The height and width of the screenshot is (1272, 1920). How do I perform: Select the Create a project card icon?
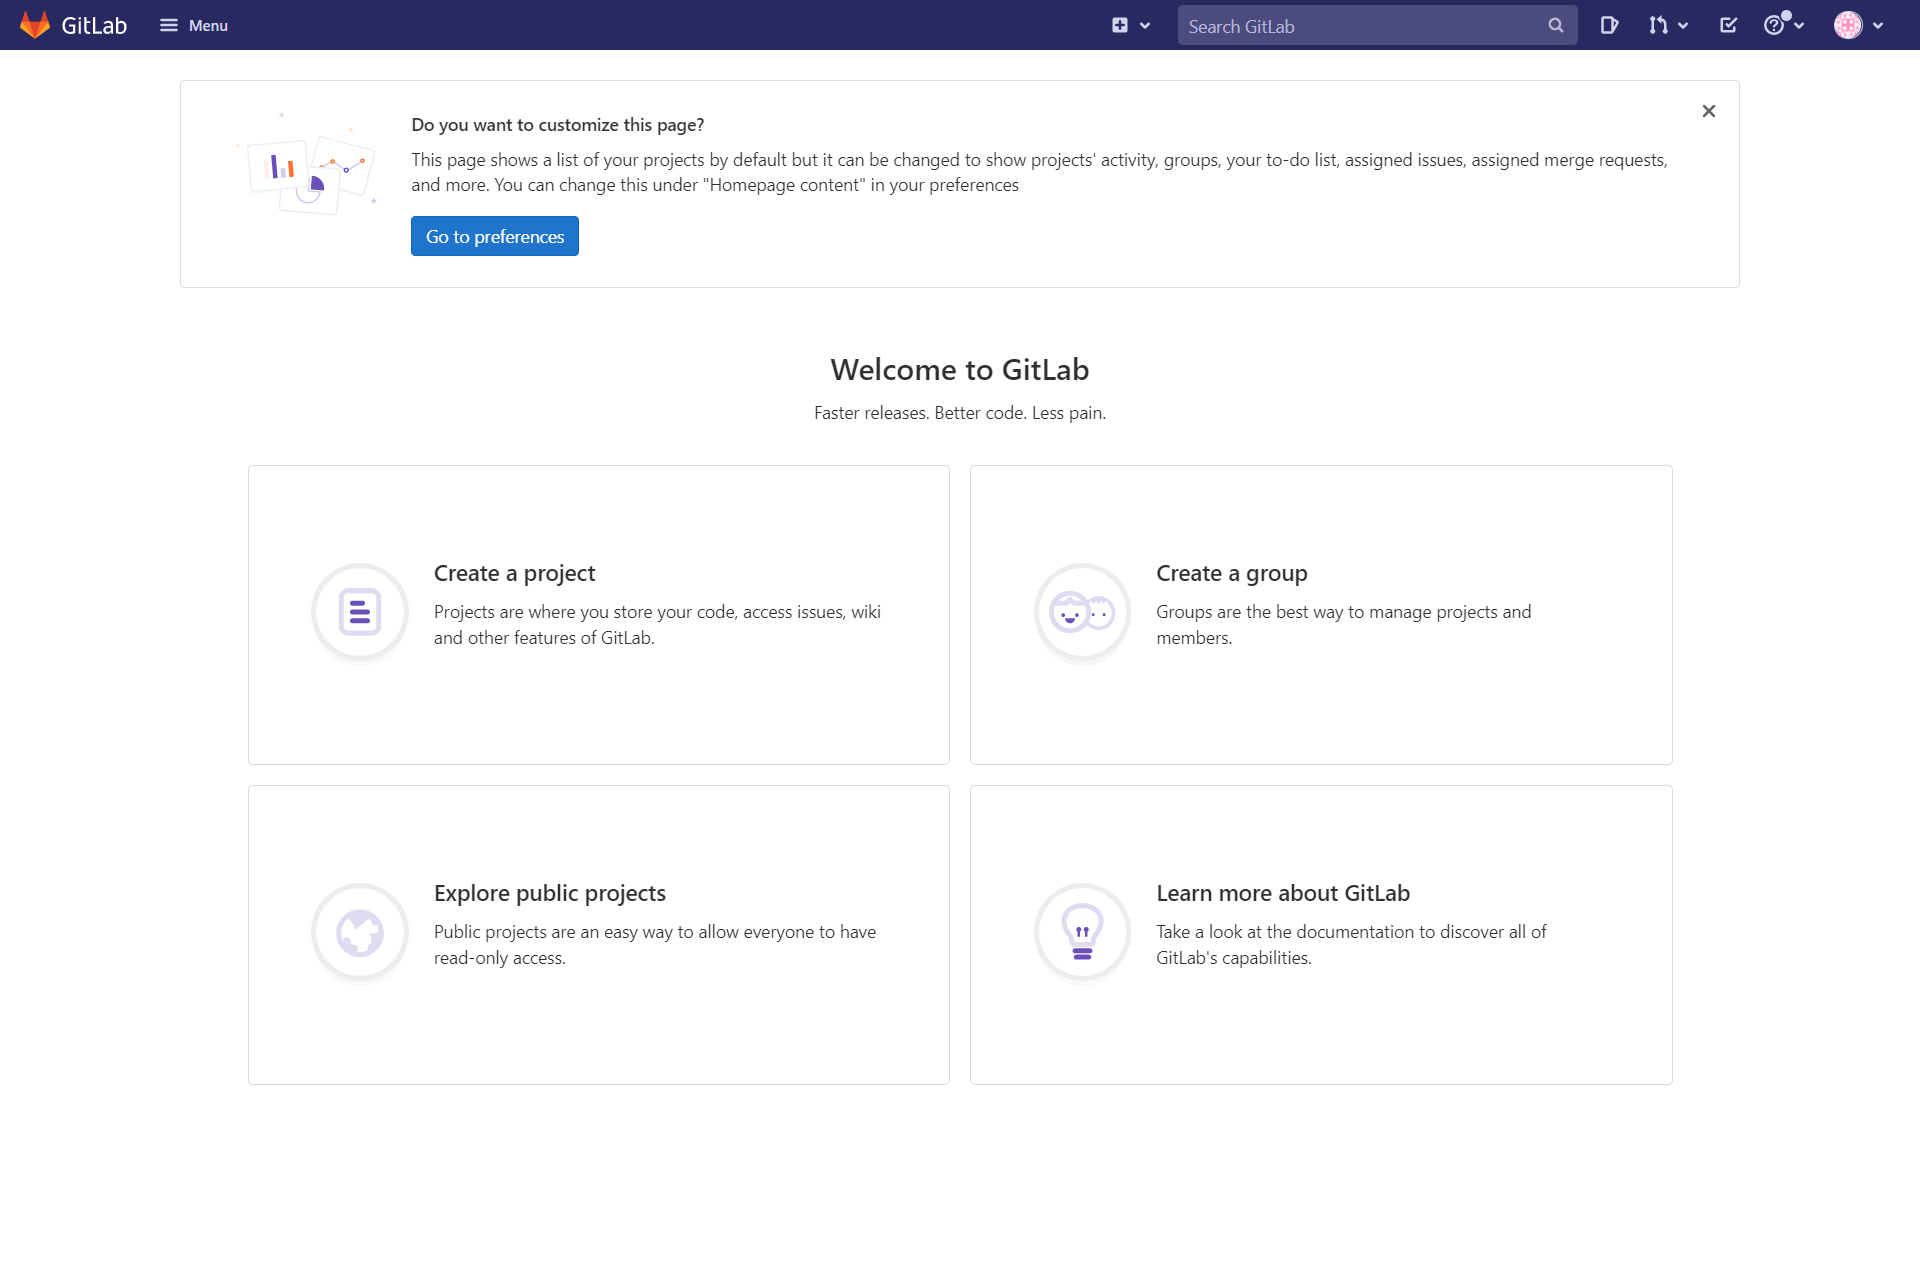tap(359, 612)
